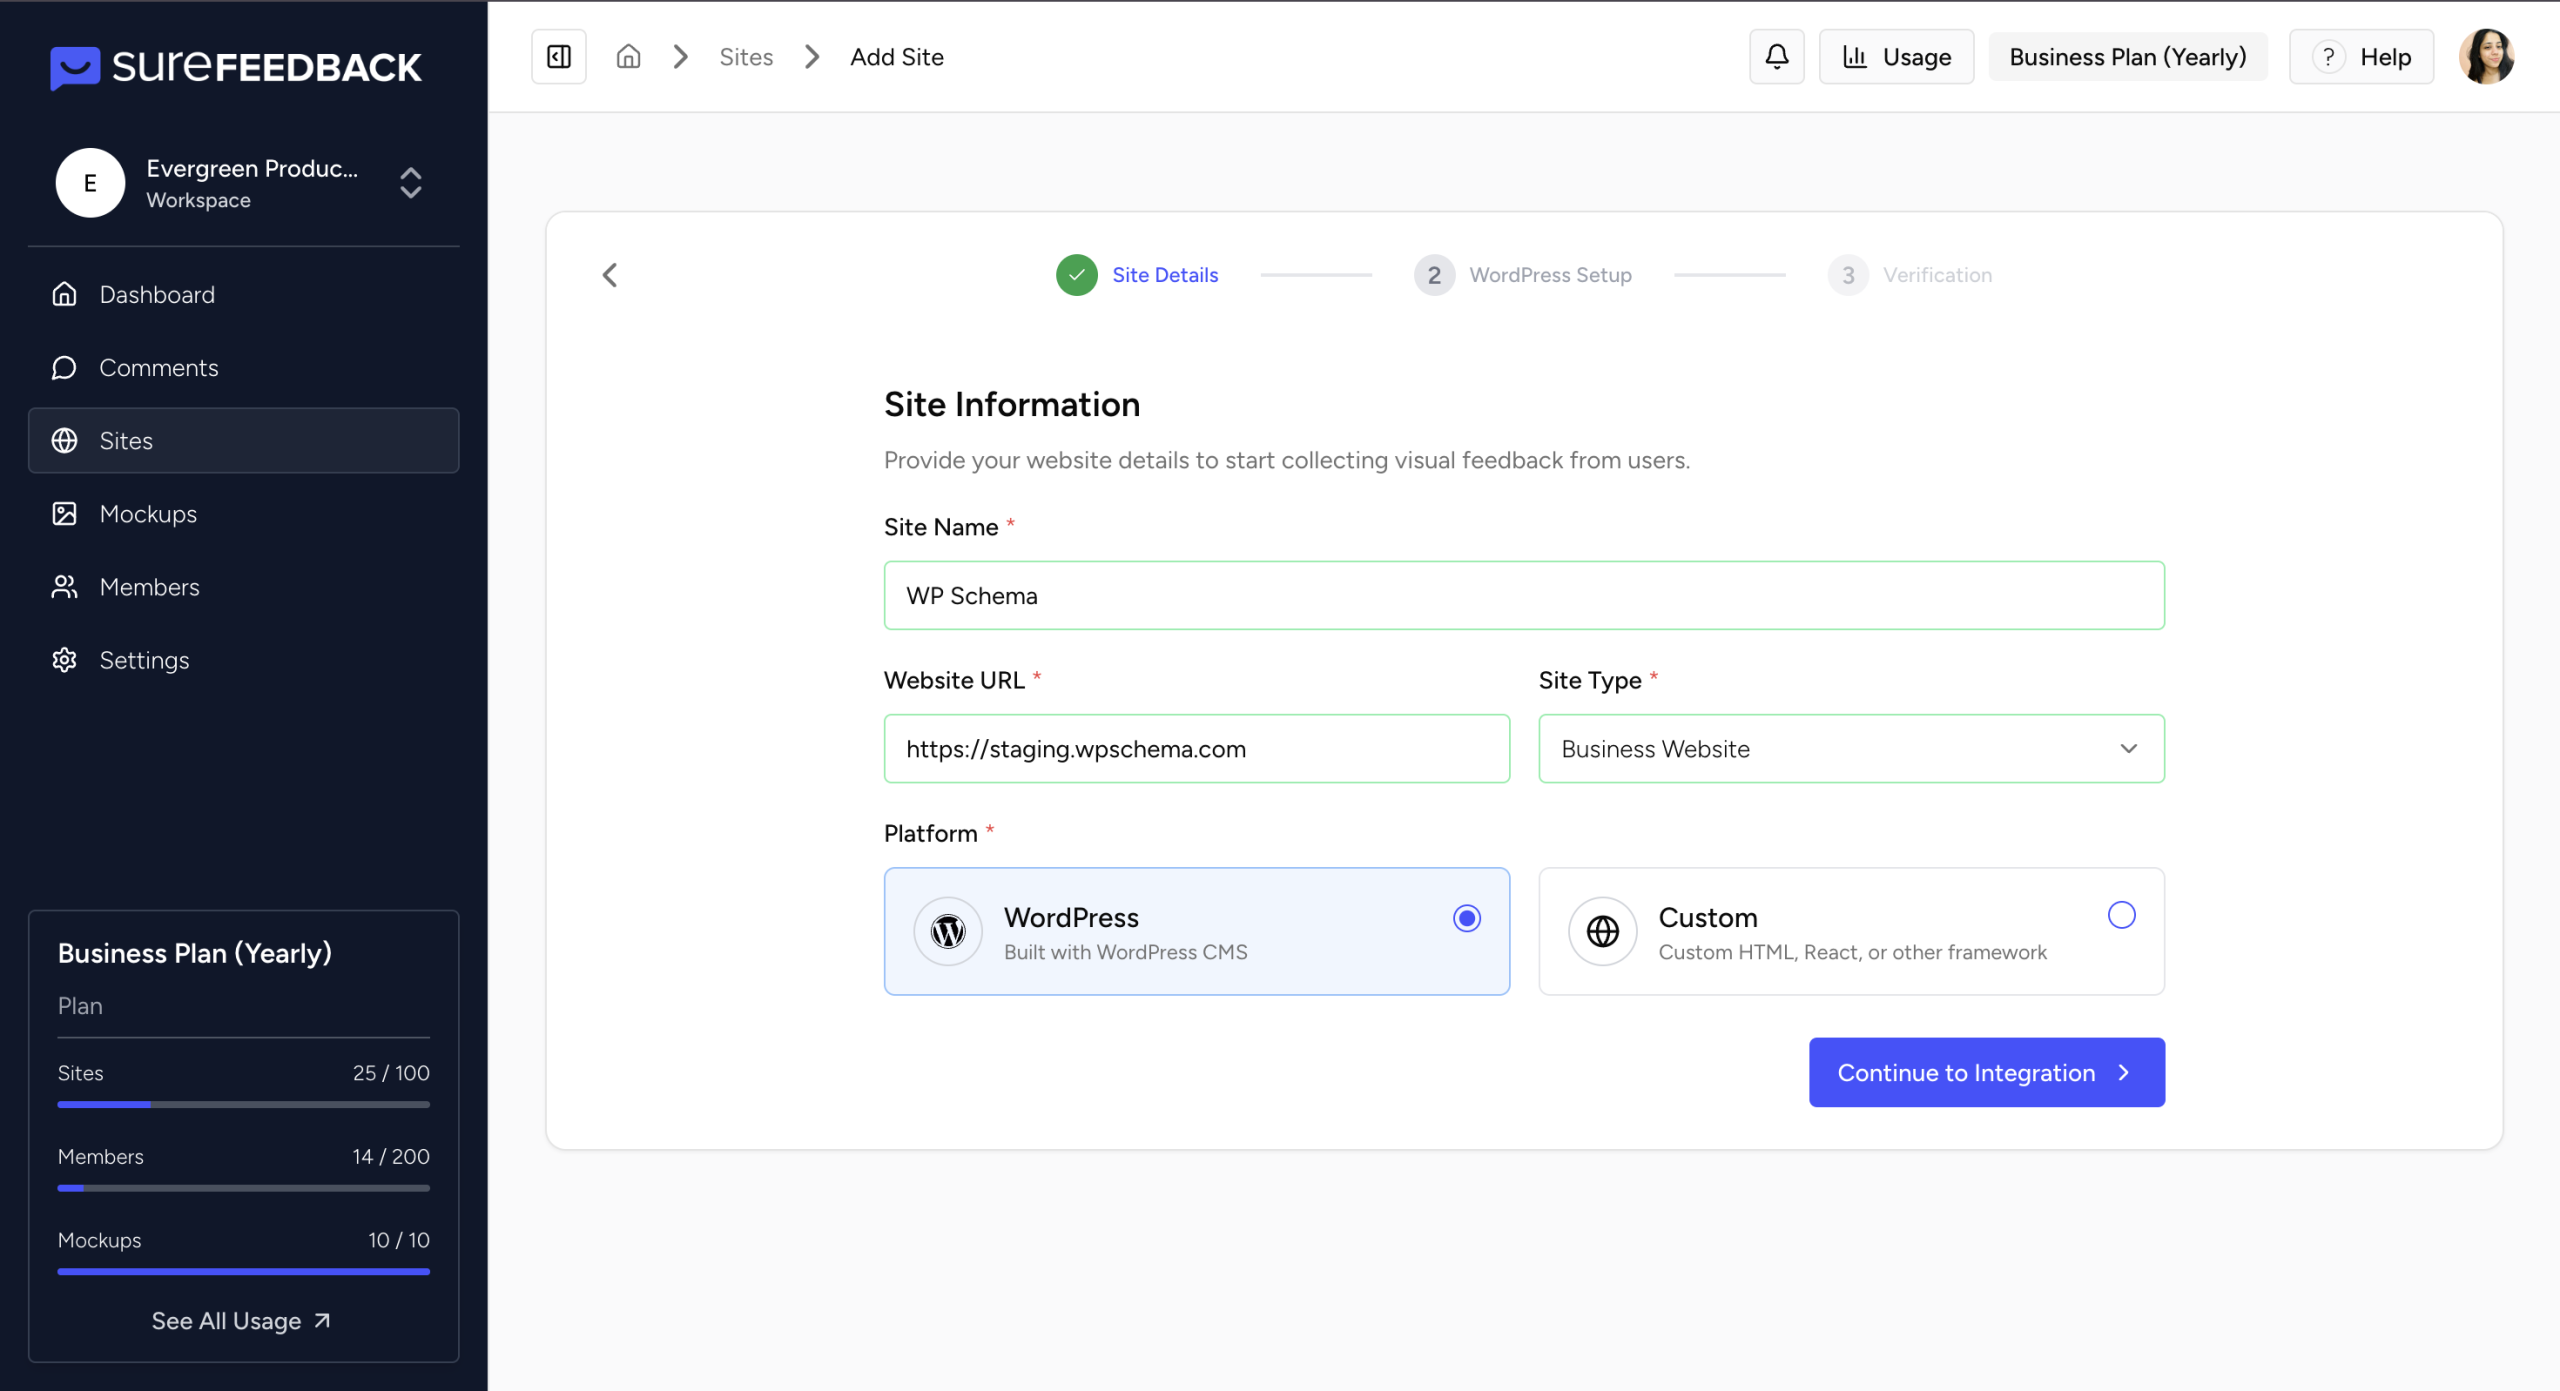Select Sites in the sidebar navigation
This screenshot has width=2560, height=1391.
click(x=126, y=440)
